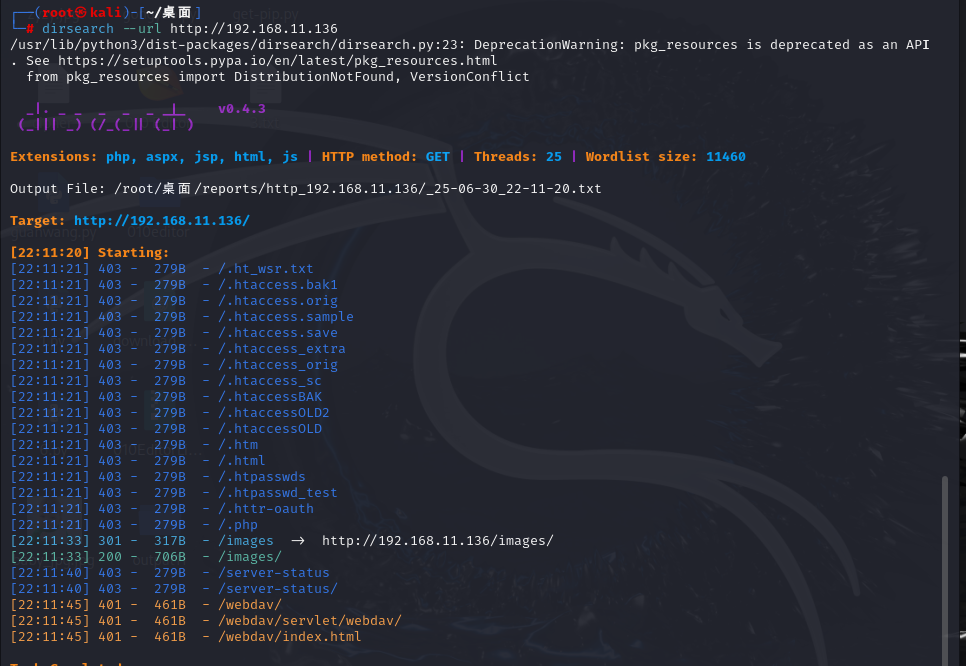966x666 pixels.
Task: Select the /webdav/index.html result path
Action: (290, 637)
